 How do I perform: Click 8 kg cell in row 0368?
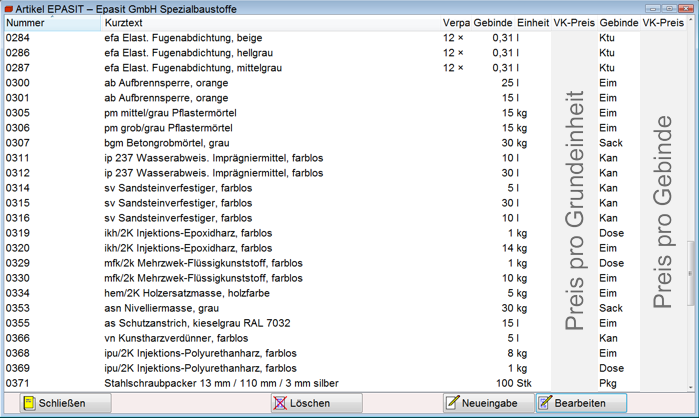point(517,353)
